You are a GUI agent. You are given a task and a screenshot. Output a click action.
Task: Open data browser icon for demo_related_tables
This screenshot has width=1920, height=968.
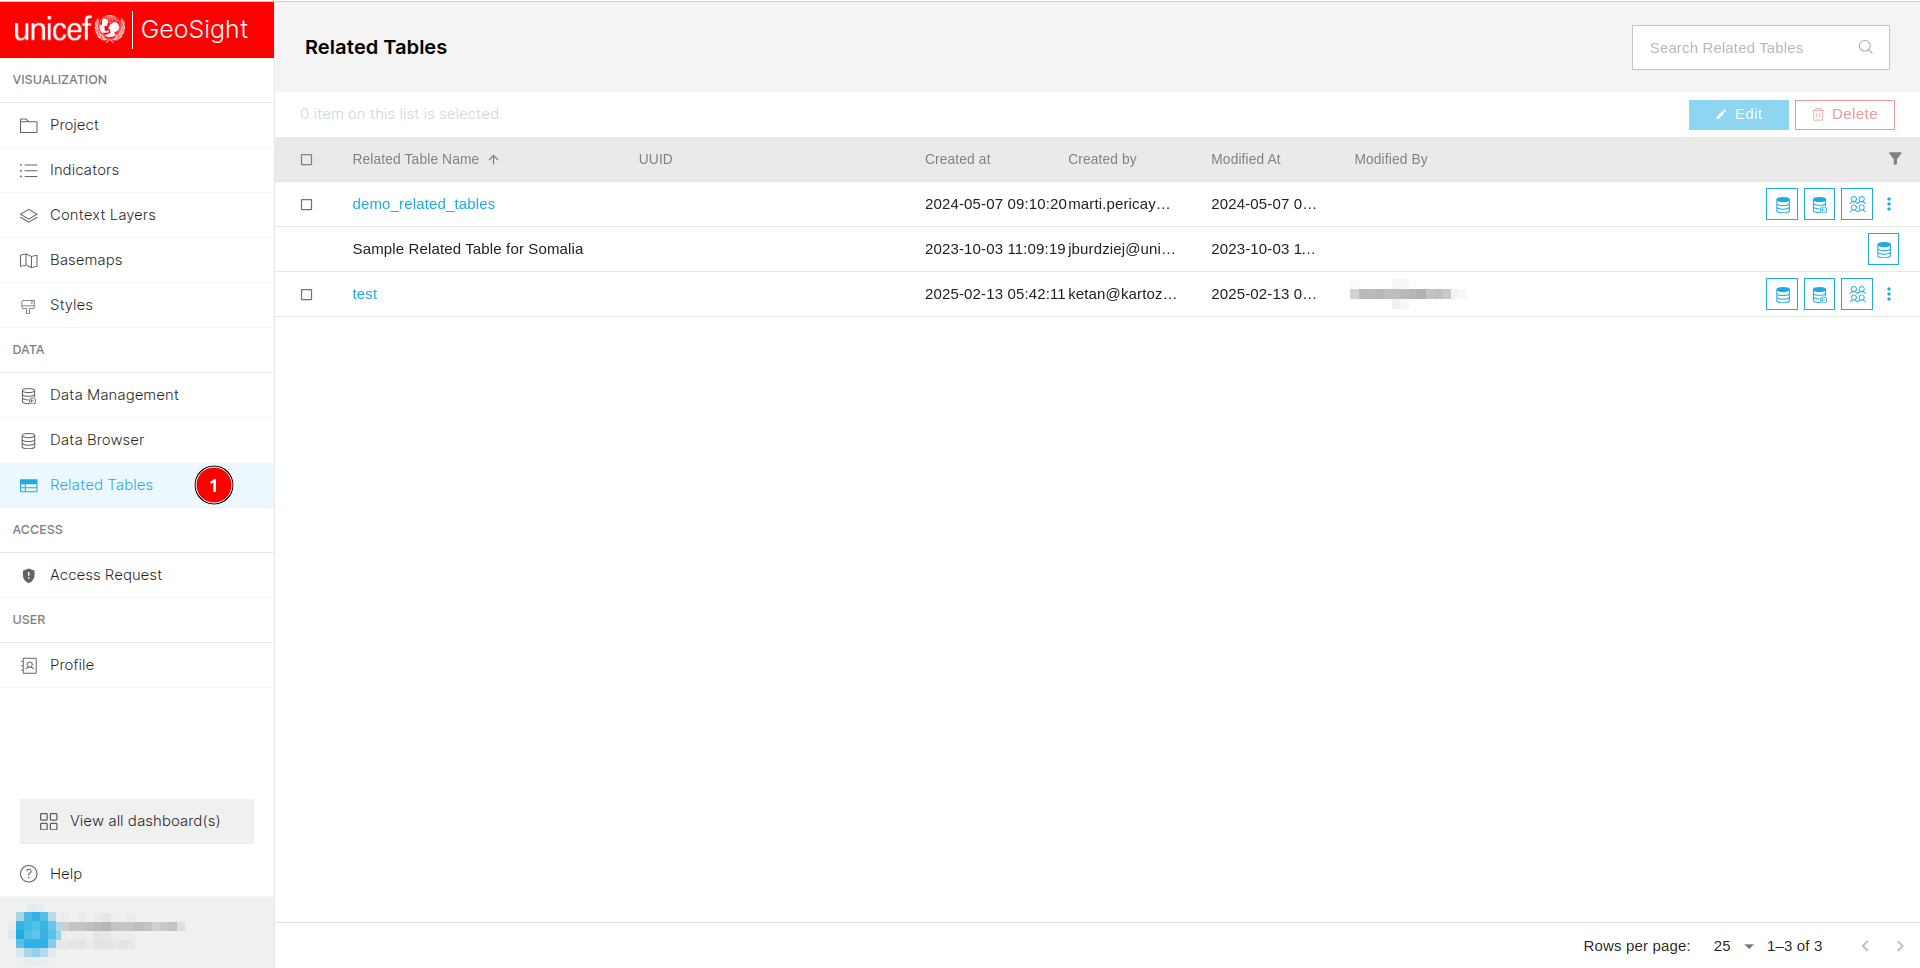coord(1782,204)
